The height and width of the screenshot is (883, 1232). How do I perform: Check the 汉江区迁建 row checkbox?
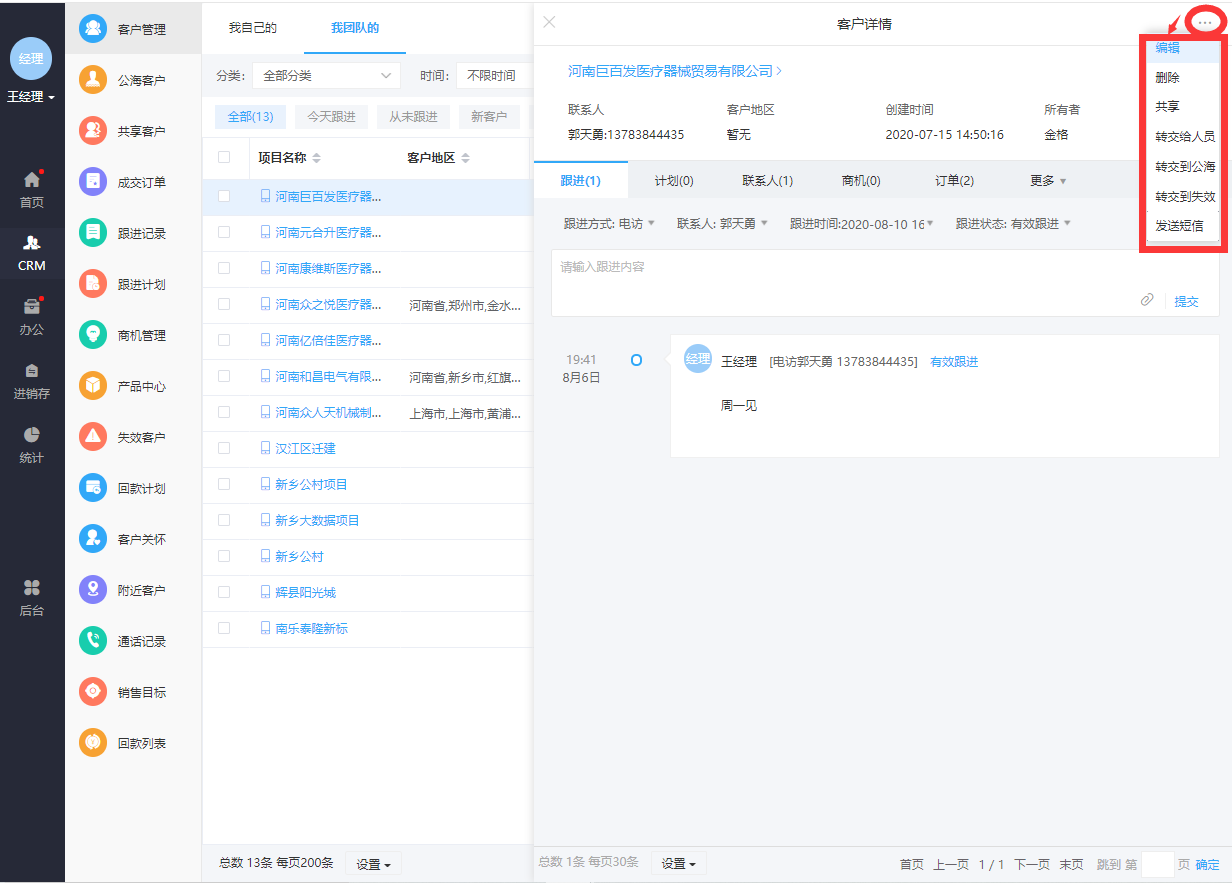224,448
